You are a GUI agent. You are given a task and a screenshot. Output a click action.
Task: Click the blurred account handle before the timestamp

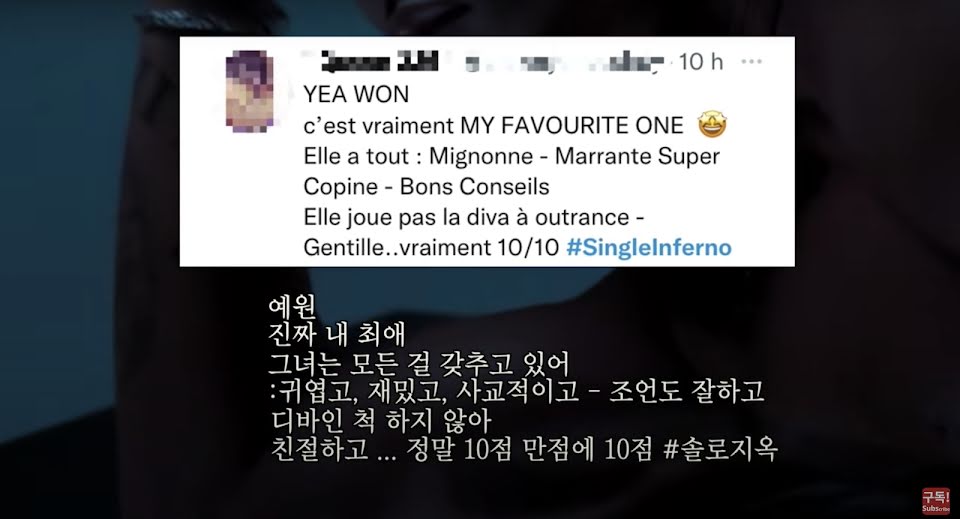coord(564,62)
